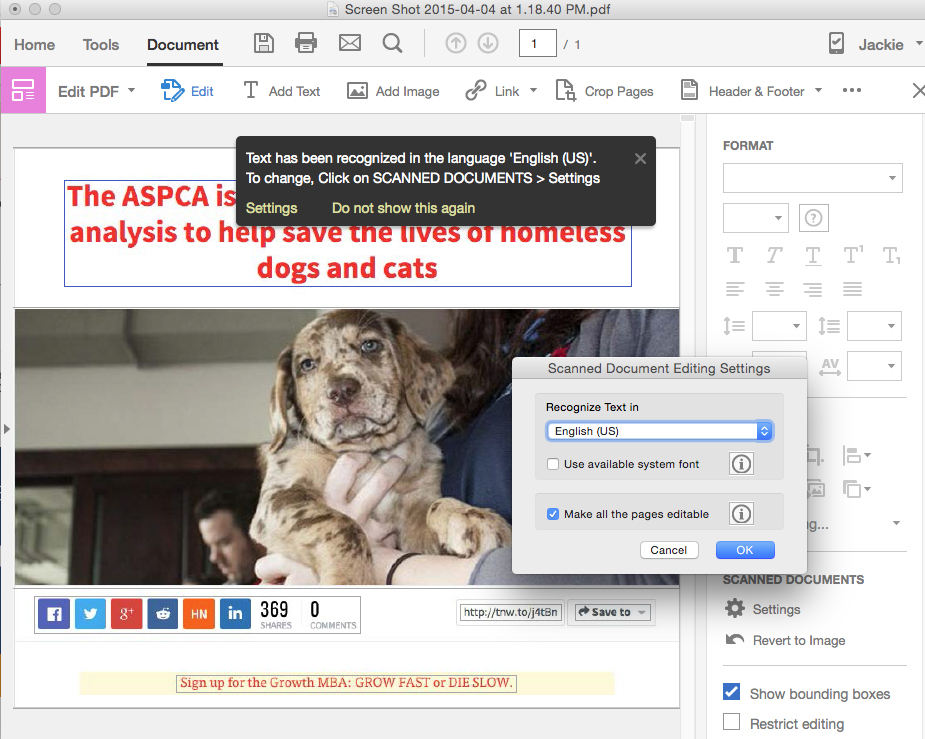925x739 pixels.
Task: Share page on Google Plus
Action: 126,613
